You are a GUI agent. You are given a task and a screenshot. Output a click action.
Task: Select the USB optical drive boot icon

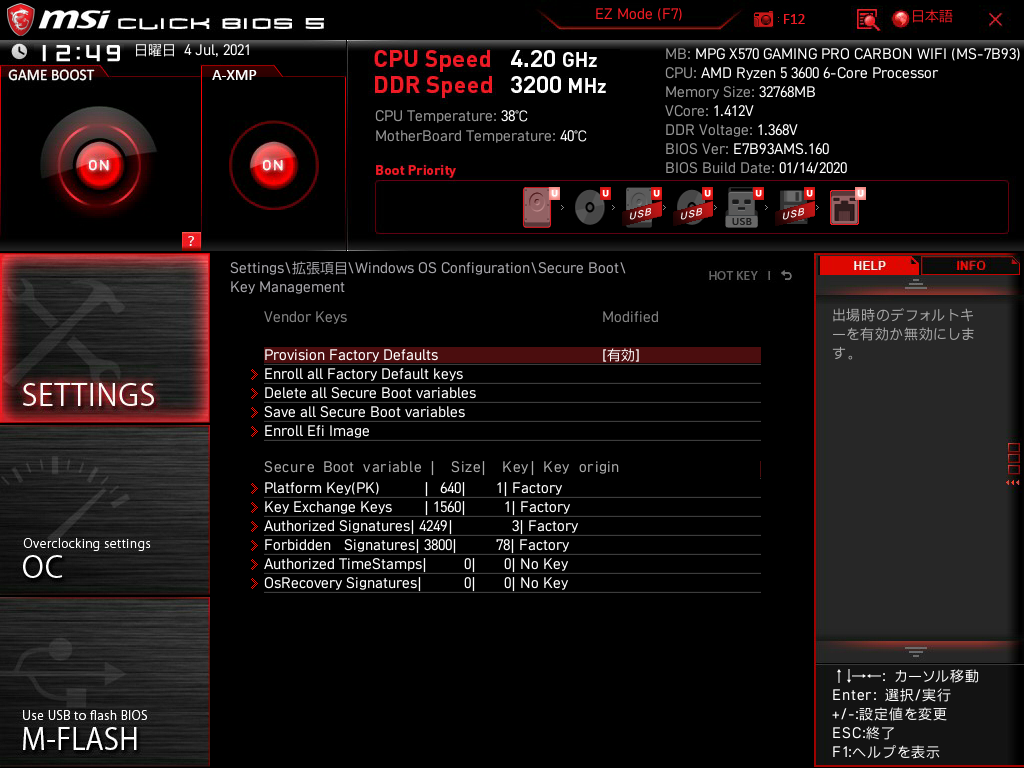click(x=694, y=208)
